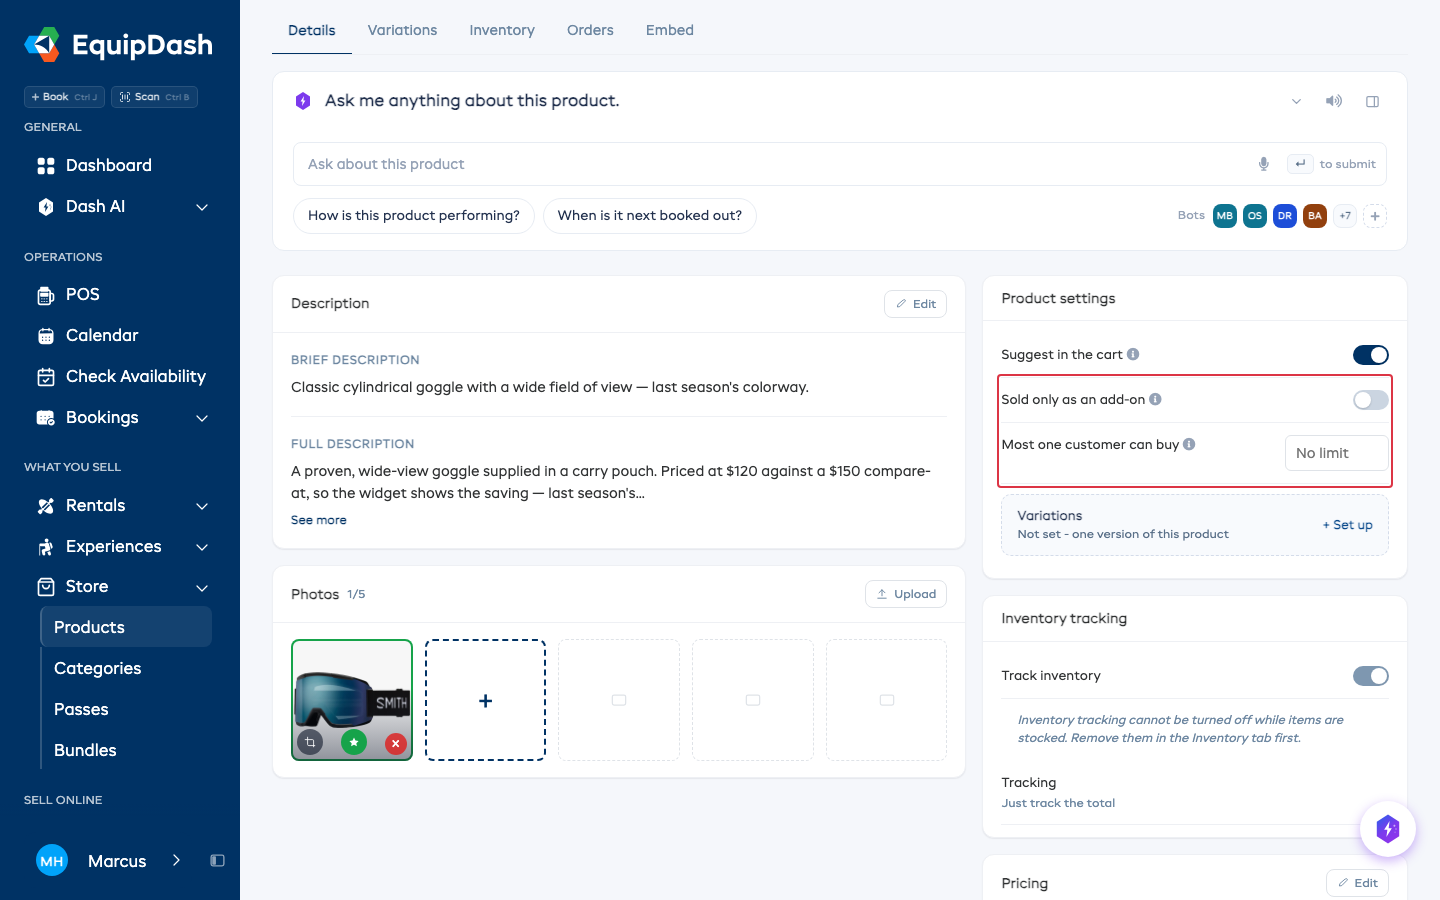Expand the Rentals submenu chevron
Viewport: 1440px width, 900px height.
[x=202, y=506]
